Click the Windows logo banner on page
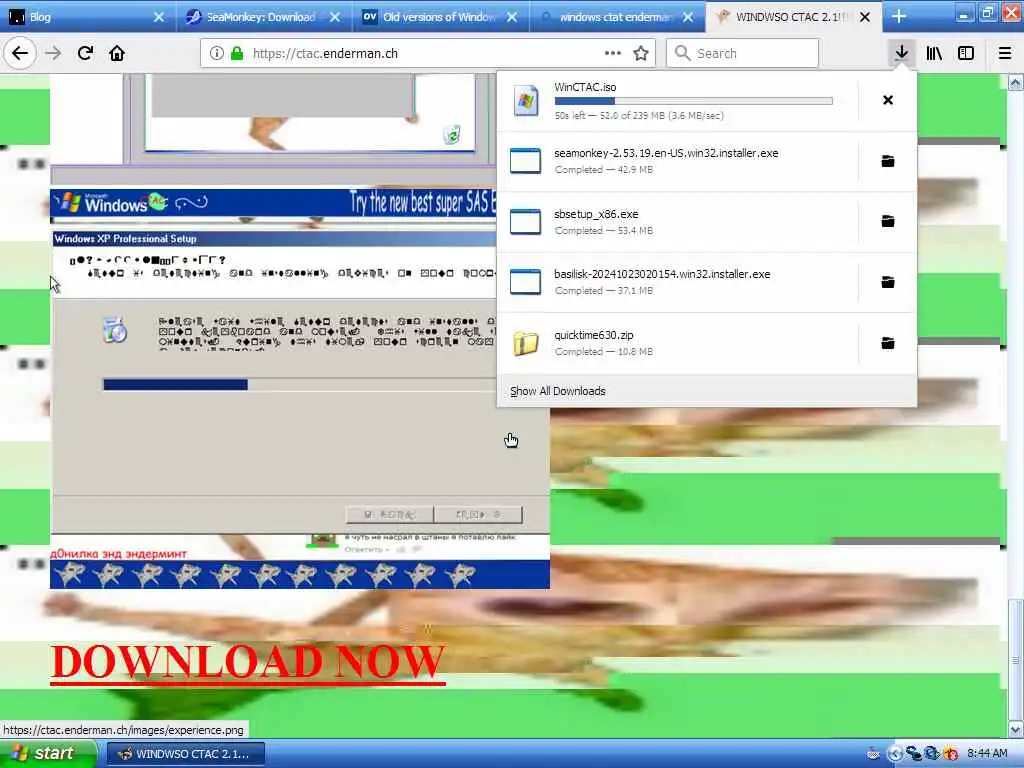 pyautogui.click(x=273, y=203)
